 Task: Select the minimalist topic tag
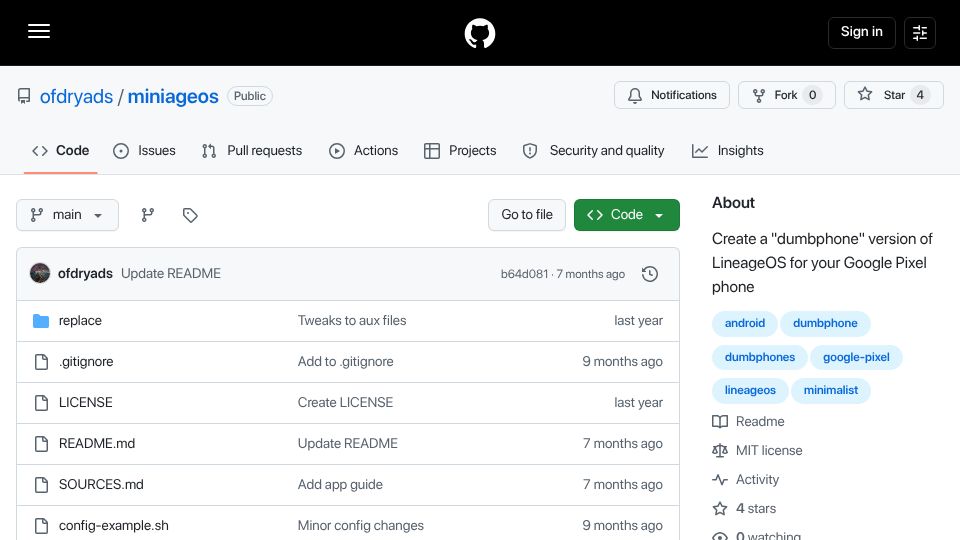pos(831,390)
